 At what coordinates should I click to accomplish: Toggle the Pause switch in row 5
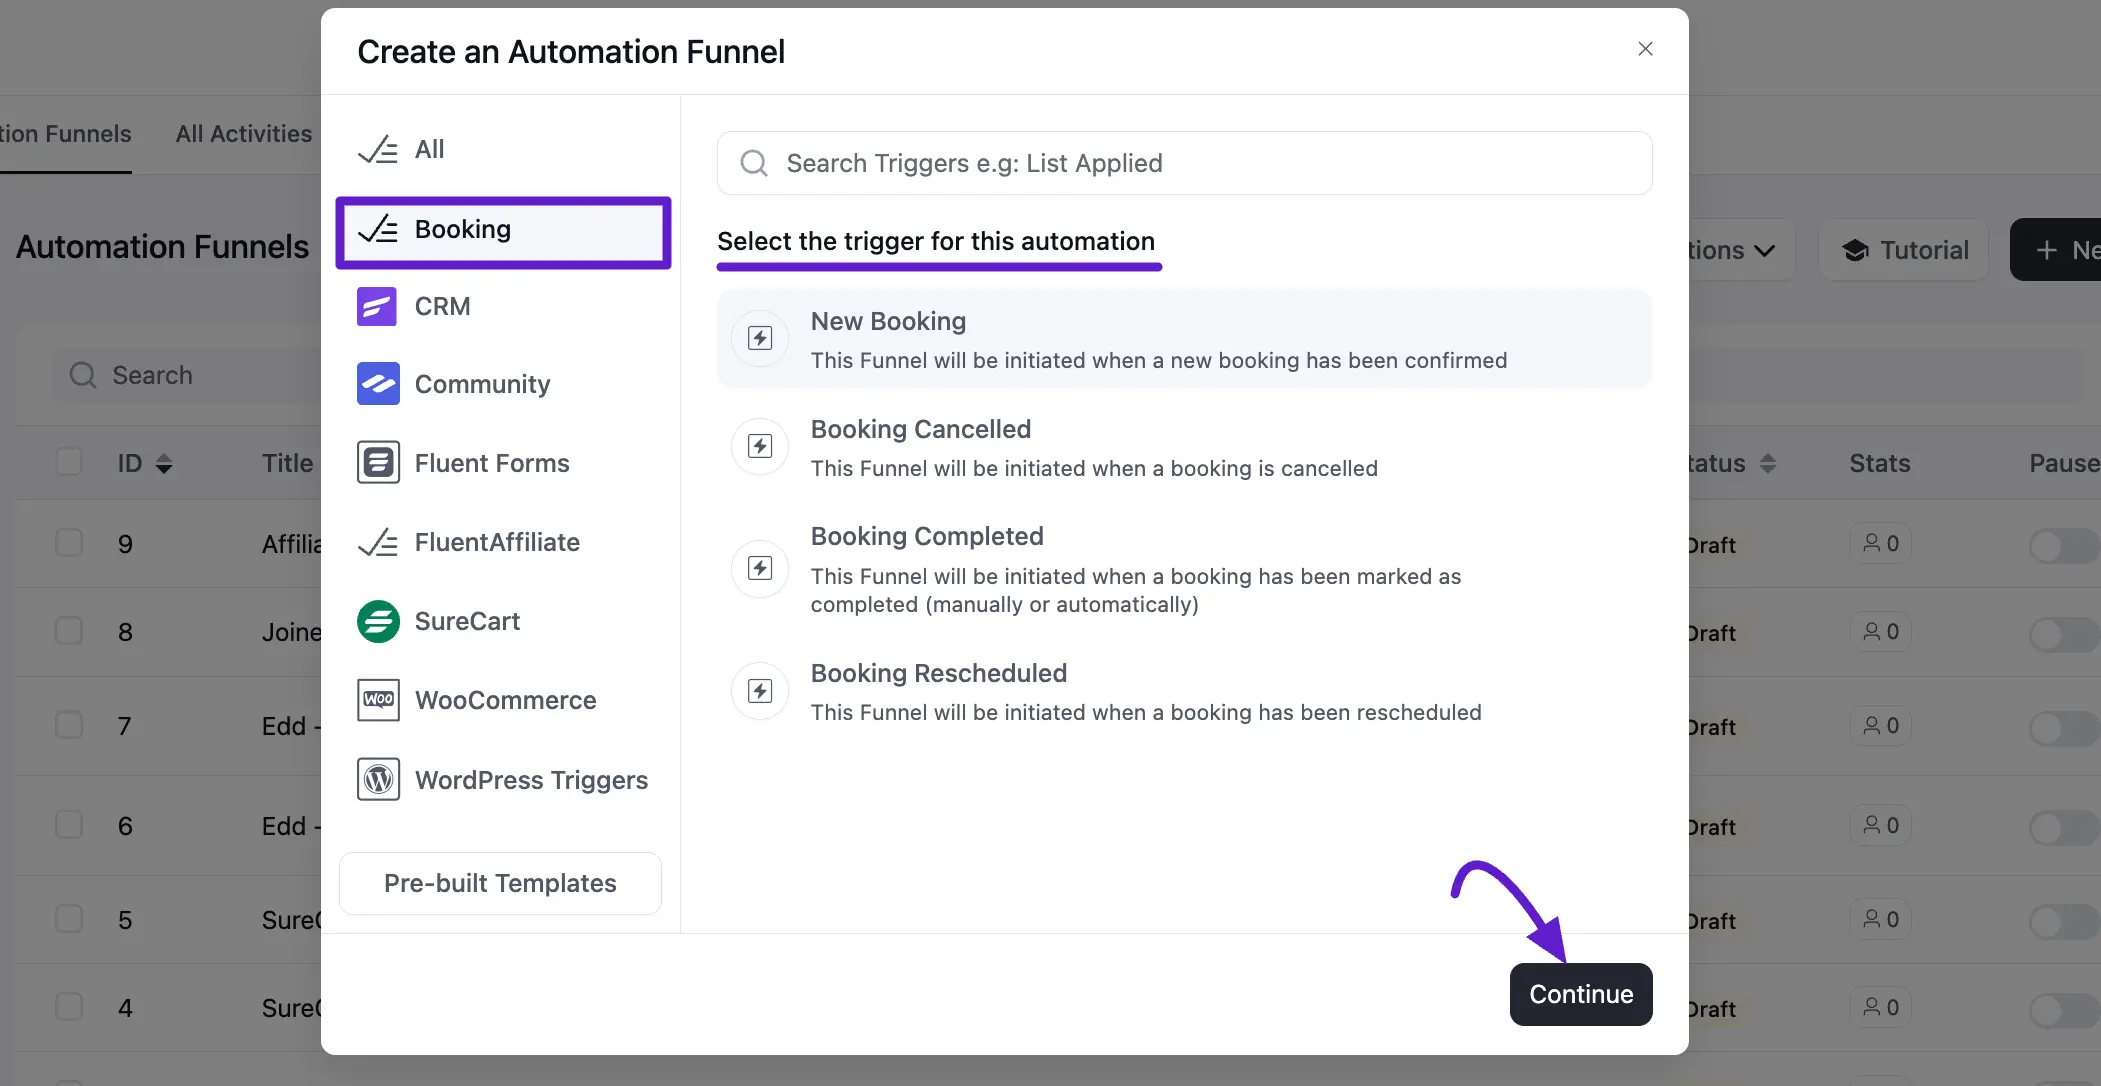(x=2064, y=922)
